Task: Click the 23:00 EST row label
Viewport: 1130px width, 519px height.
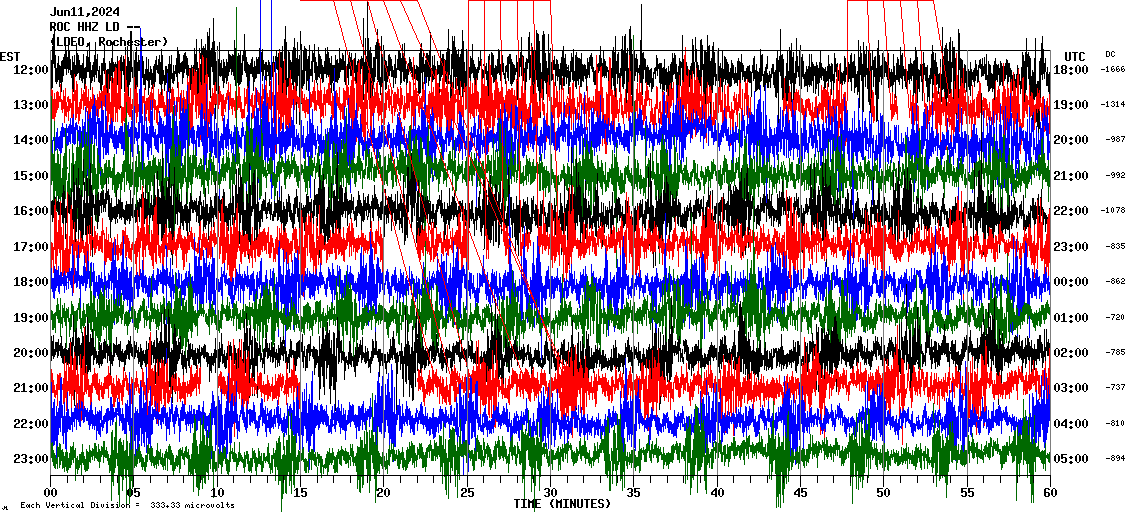Action: pyautogui.click(x=30, y=459)
